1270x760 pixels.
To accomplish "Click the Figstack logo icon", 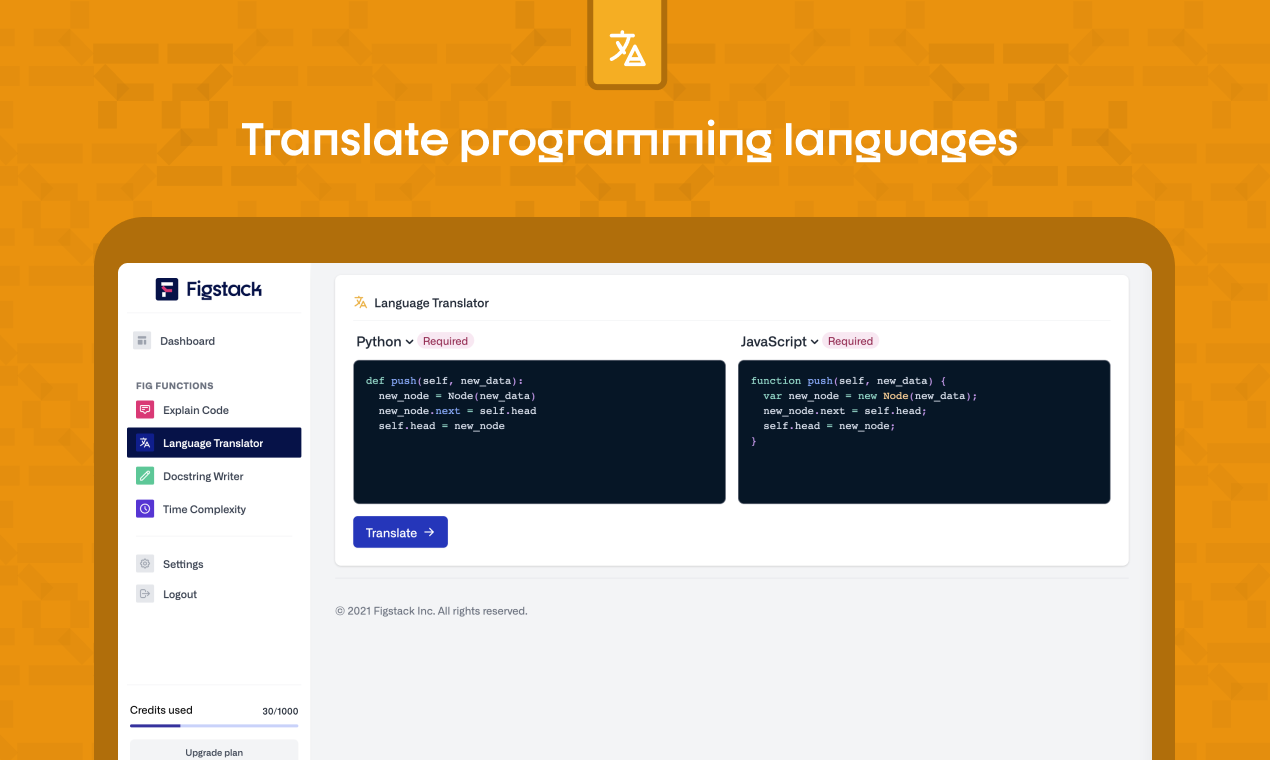I will coord(166,289).
